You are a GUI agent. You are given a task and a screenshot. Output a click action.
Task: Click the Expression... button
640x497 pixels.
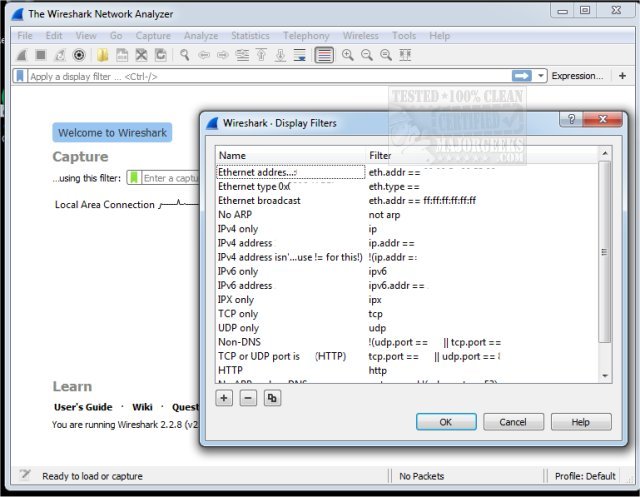pyautogui.click(x=577, y=75)
